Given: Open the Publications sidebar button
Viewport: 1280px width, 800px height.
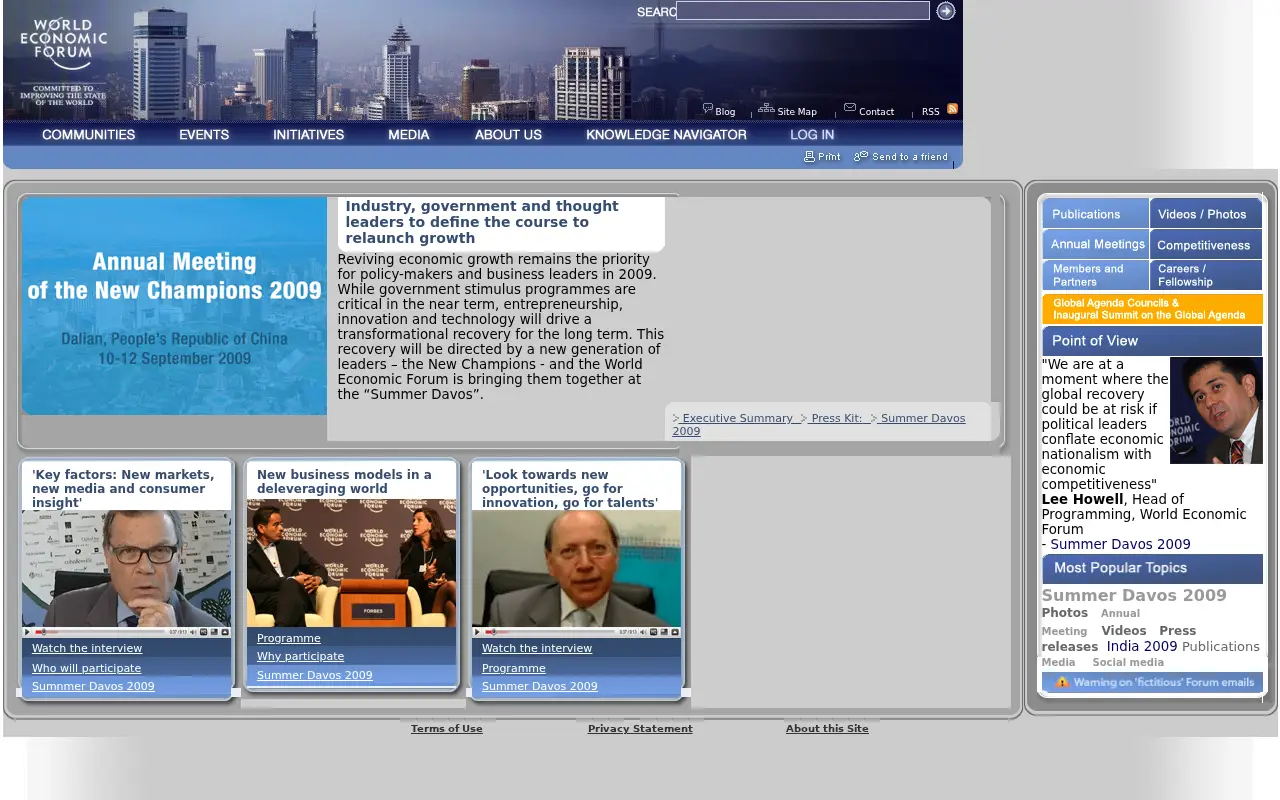Looking at the screenshot, I should tap(1095, 213).
